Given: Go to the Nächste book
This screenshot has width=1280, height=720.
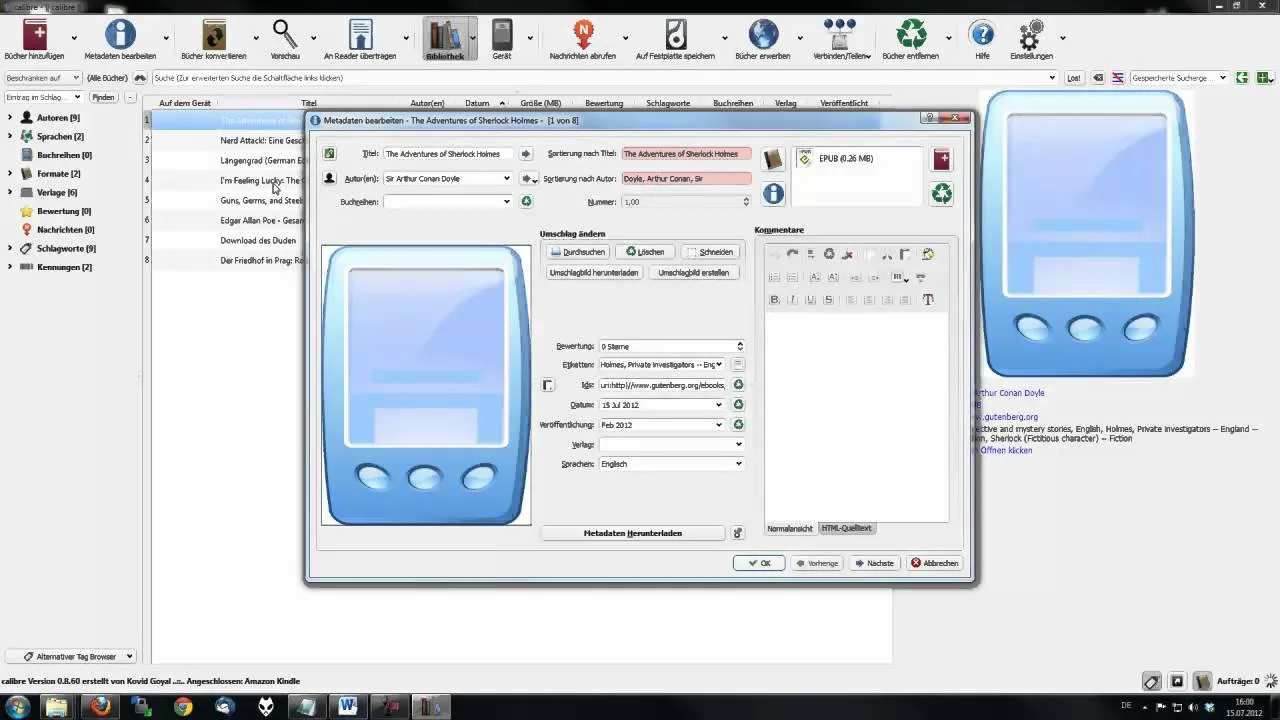Looking at the screenshot, I should coord(874,563).
